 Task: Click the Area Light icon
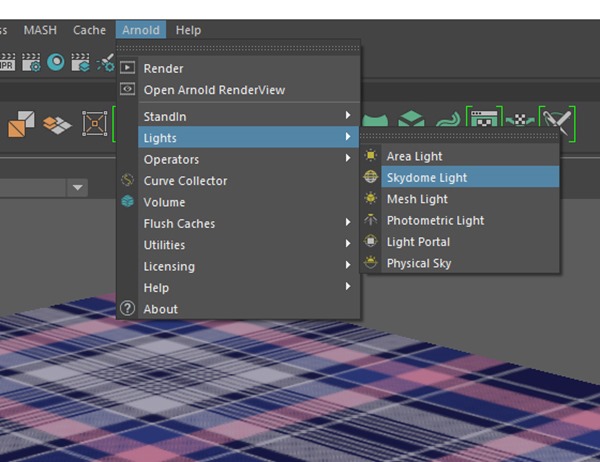pyautogui.click(x=370, y=155)
